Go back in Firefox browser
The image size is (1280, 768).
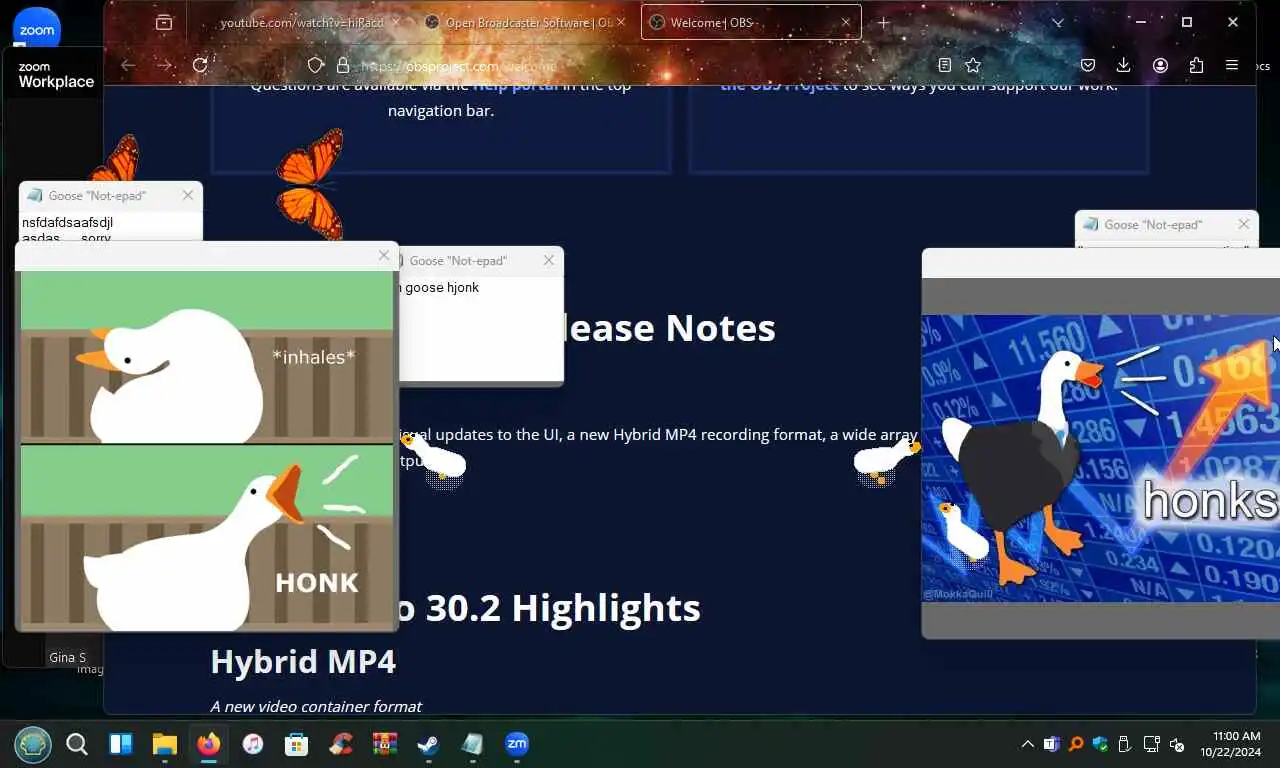(128, 65)
